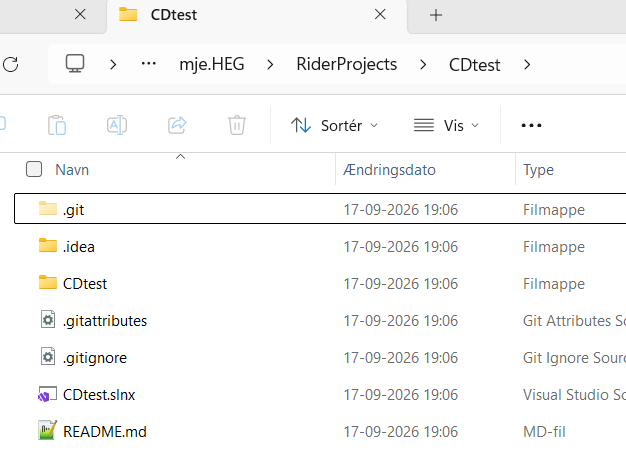
Task: Click the This PC monitor icon
Action: (x=75, y=63)
